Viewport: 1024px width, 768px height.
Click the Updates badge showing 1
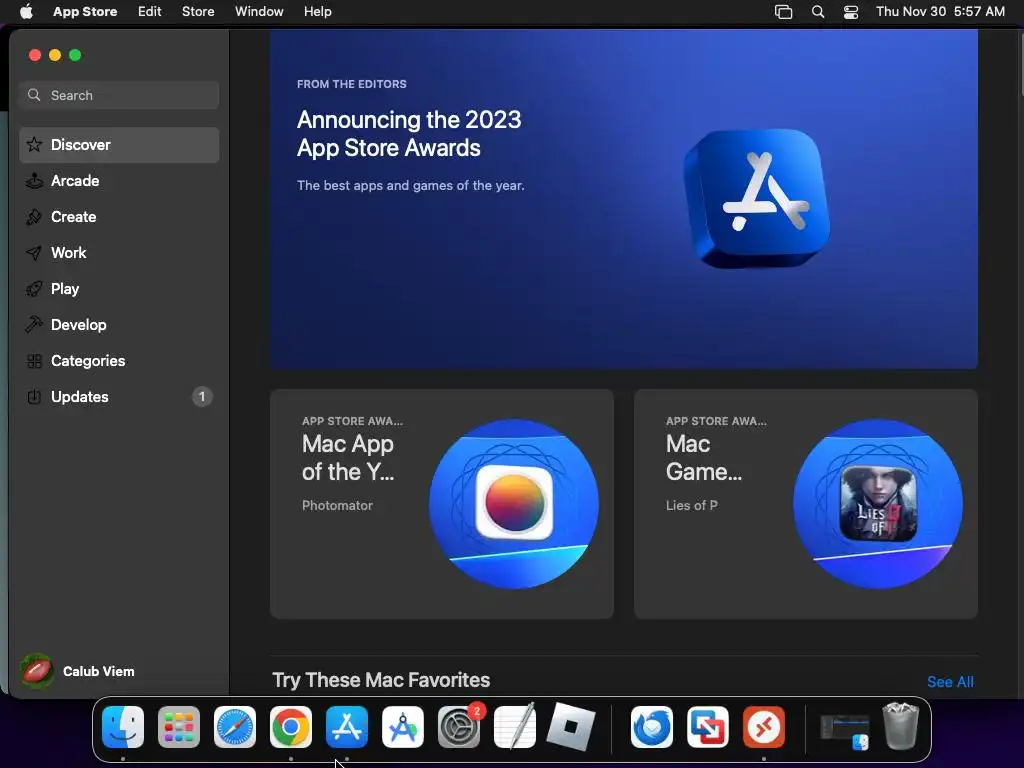(x=202, y=396)
